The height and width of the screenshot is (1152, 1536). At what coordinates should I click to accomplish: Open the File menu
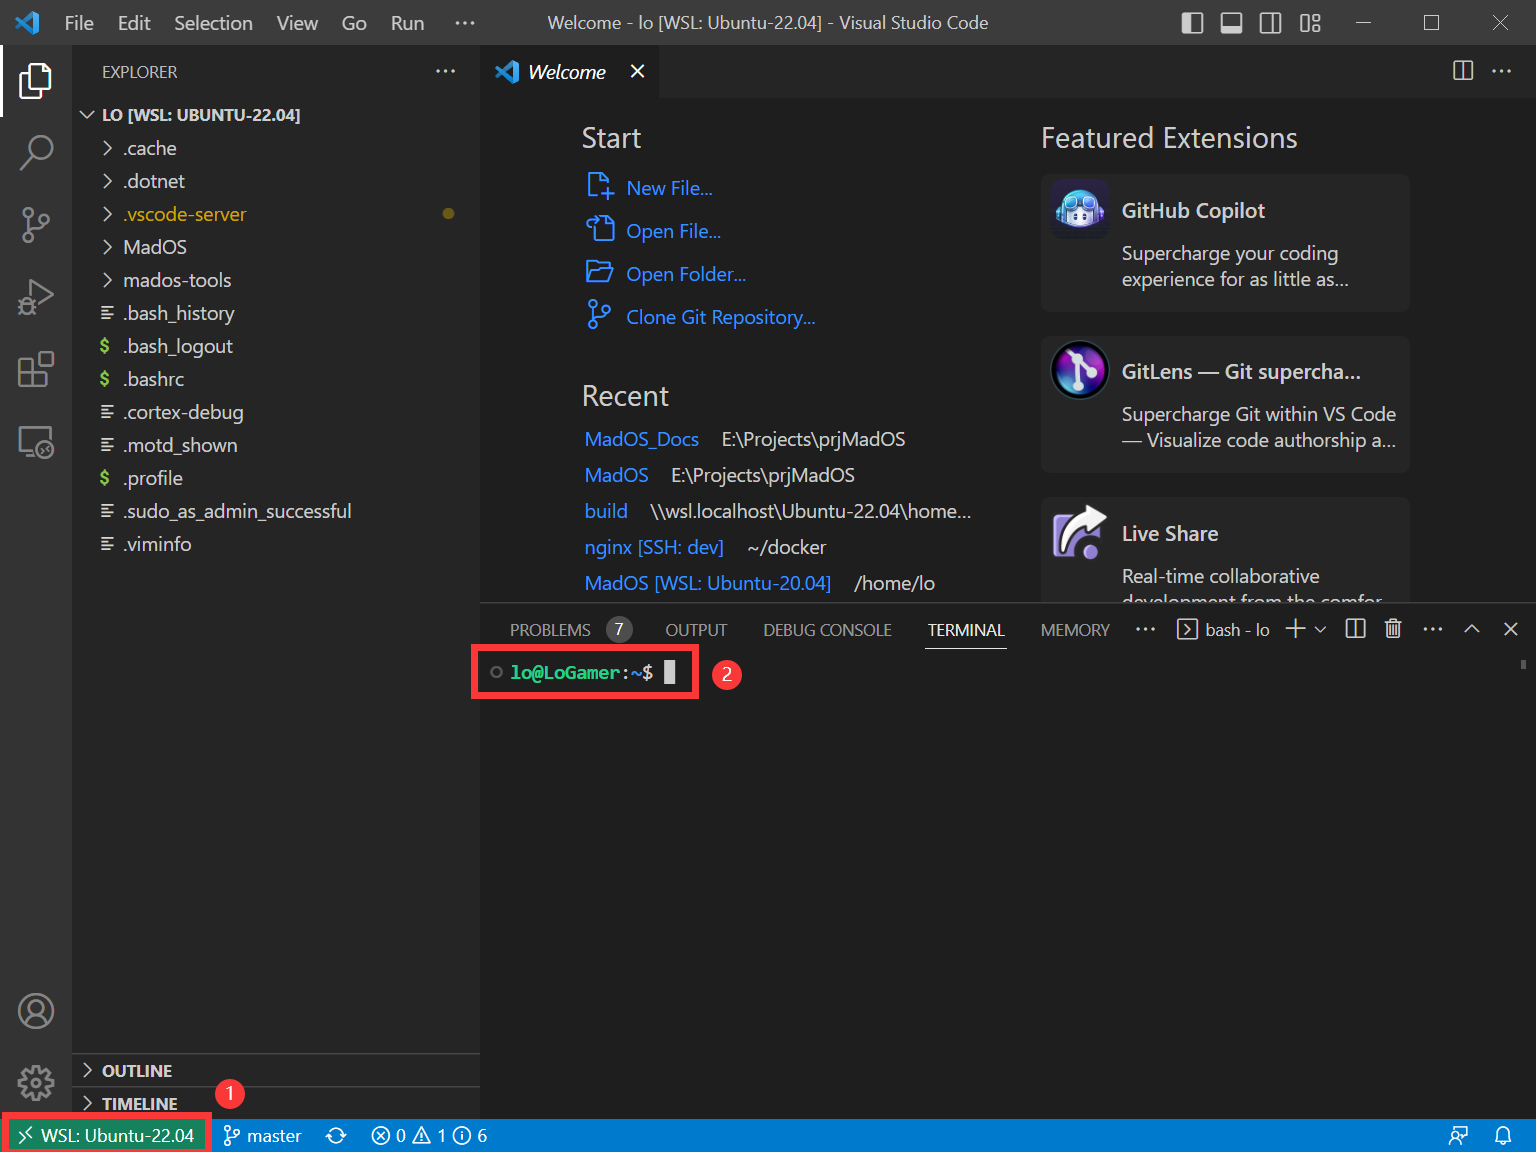79,23
